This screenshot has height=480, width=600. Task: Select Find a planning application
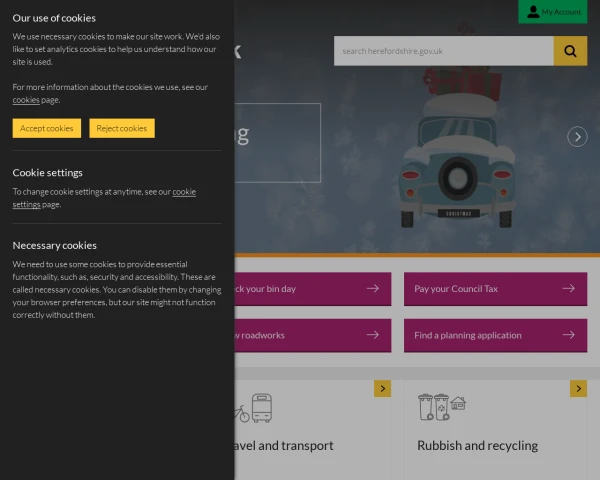click(468, 335)
